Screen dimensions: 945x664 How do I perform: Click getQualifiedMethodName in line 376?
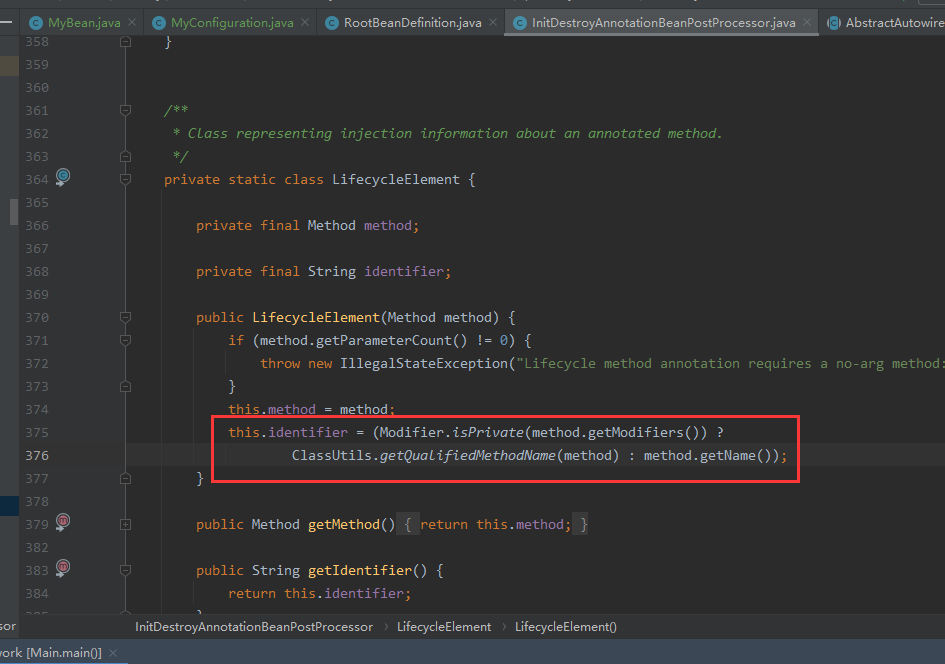point(467,456)
